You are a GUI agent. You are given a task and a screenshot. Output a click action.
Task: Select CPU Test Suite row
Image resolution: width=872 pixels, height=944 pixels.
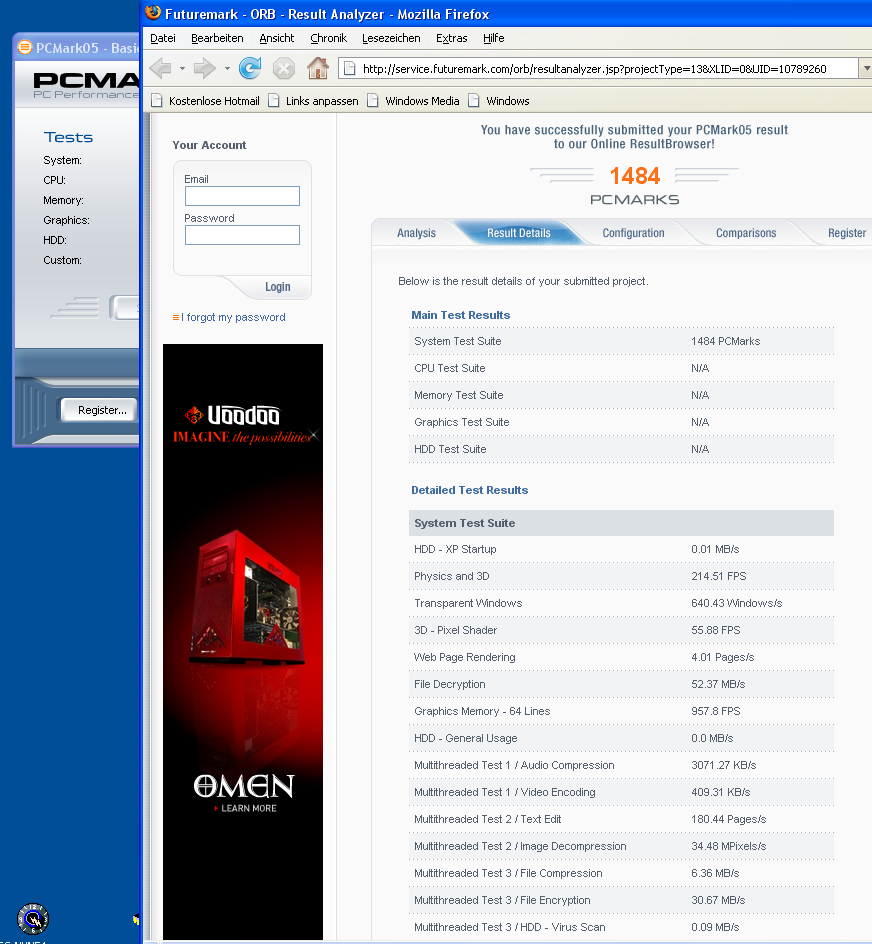pyautogui.click(x=621, y=368)
